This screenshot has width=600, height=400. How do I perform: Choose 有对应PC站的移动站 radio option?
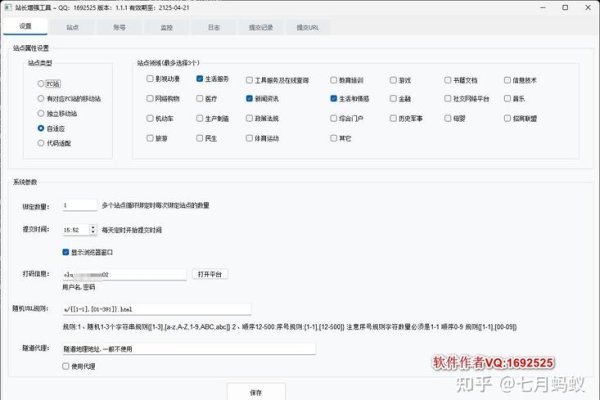click(x=41, y=98)
